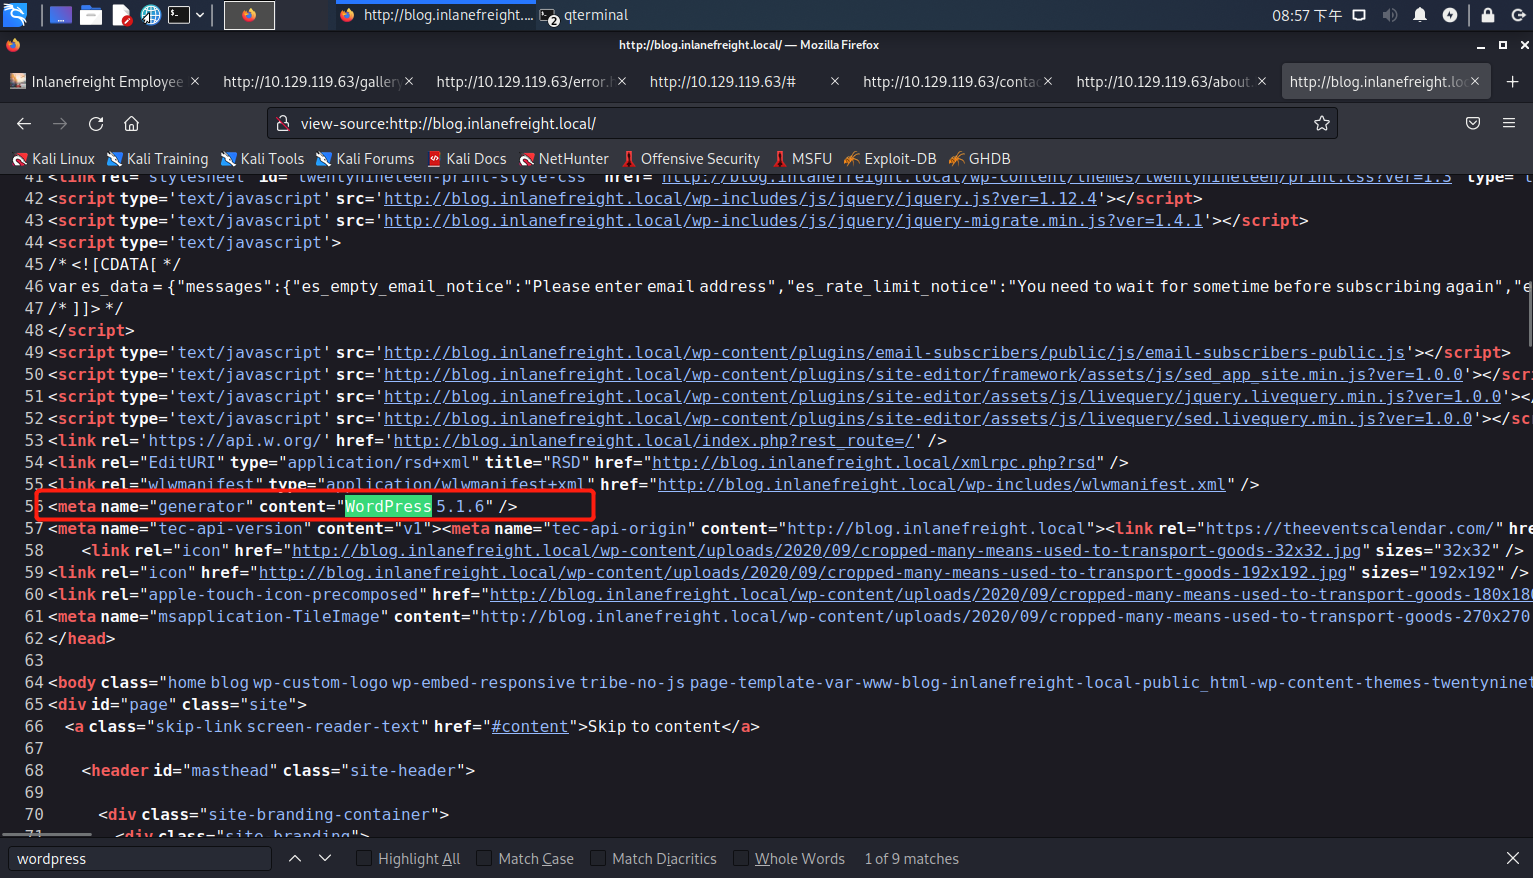Switch to the Inlanefreight Employee tab
The width and height of the screenshot is (1533, 878).
click(105, 82)
